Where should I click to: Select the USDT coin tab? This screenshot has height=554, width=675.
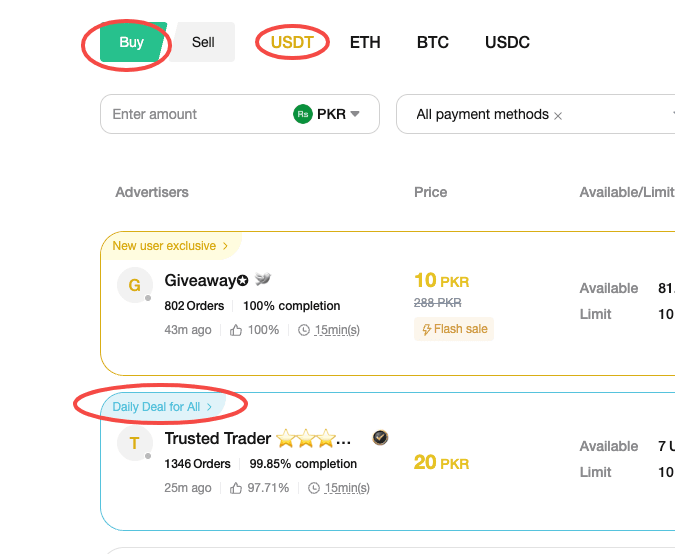[292, 42]
